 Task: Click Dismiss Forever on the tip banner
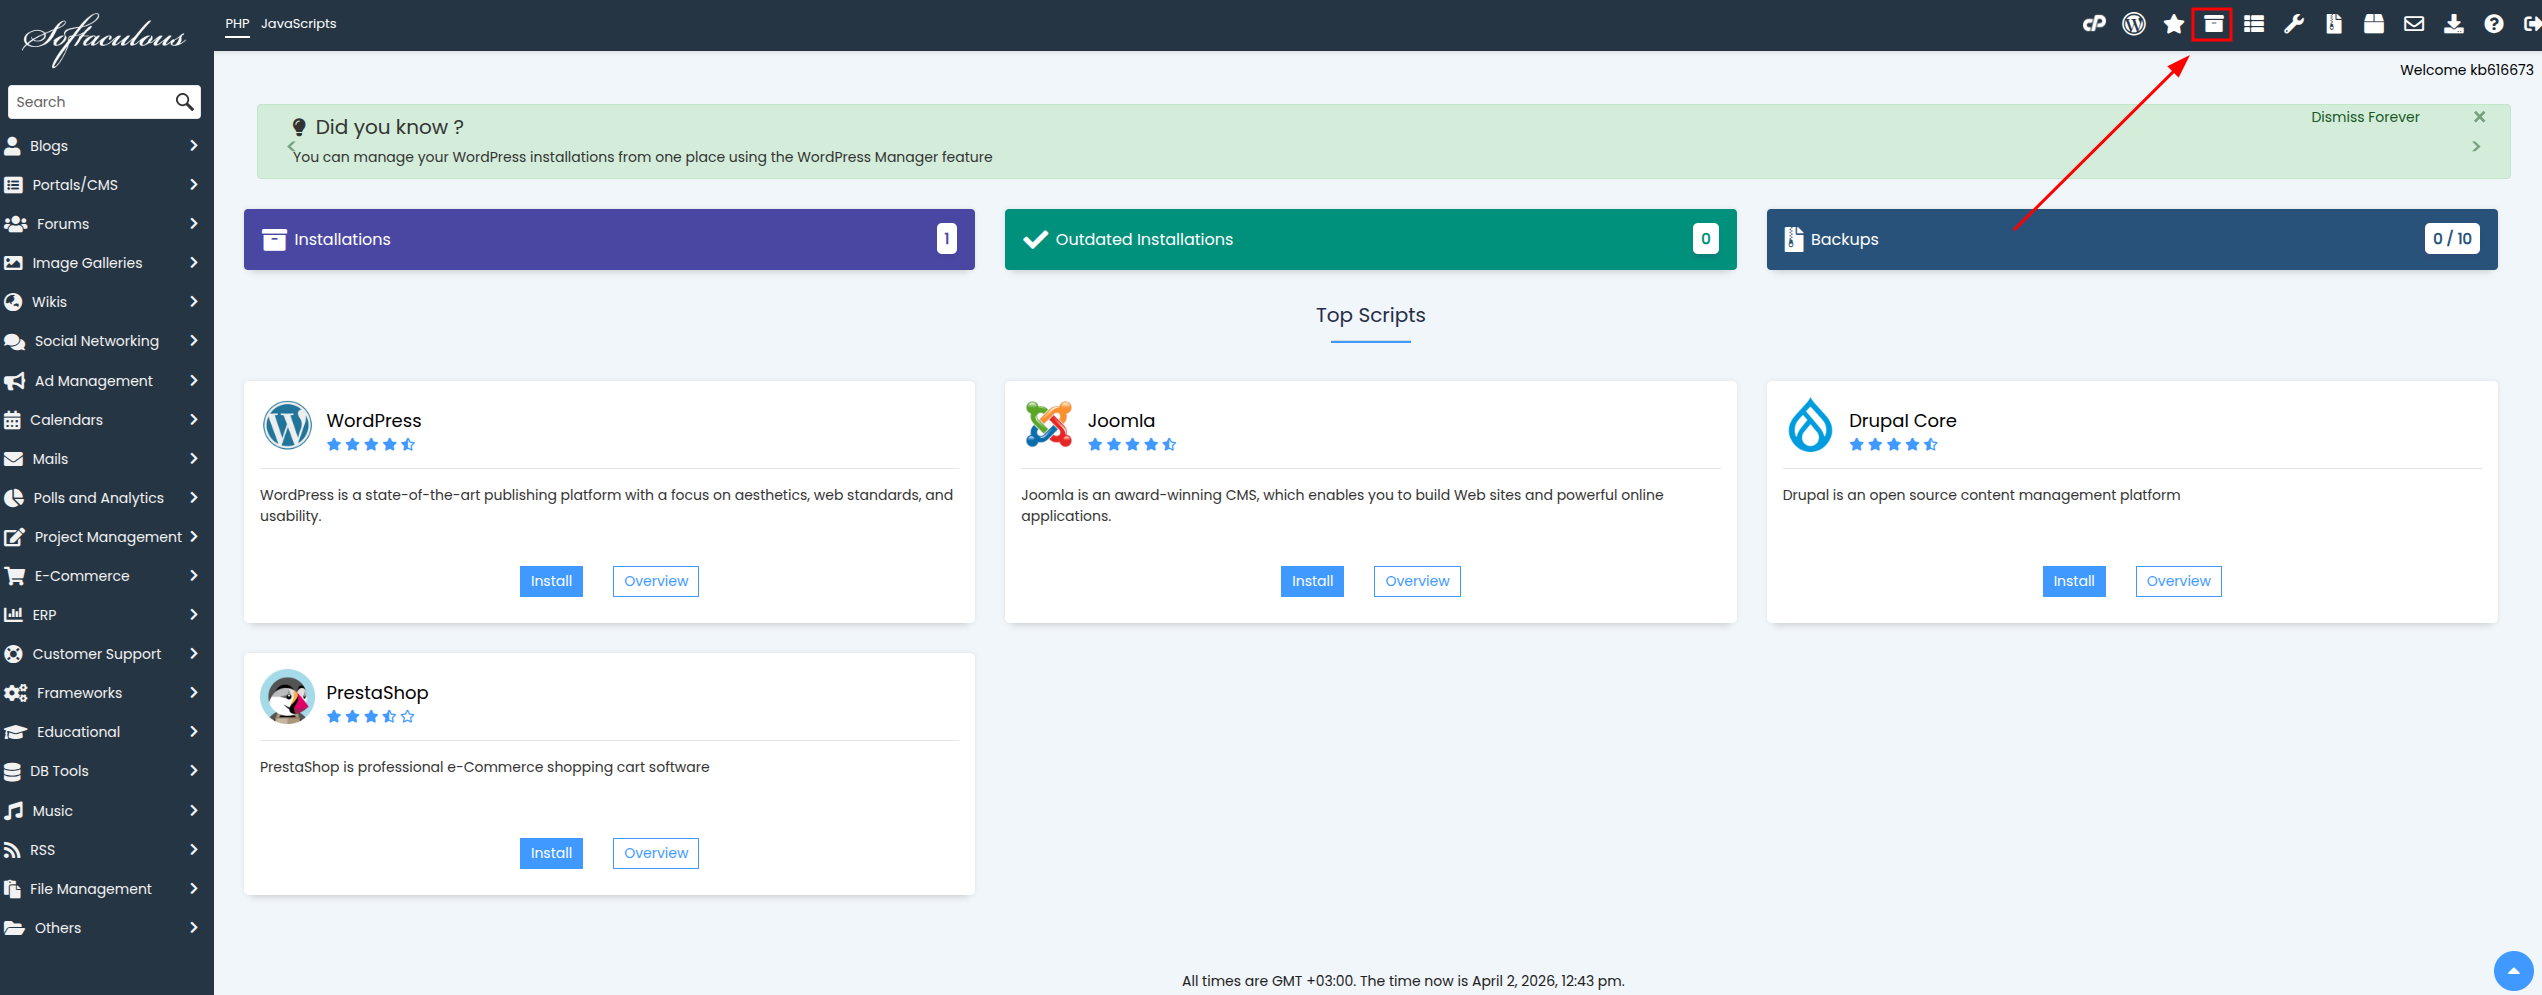[x=2364, y=117]
